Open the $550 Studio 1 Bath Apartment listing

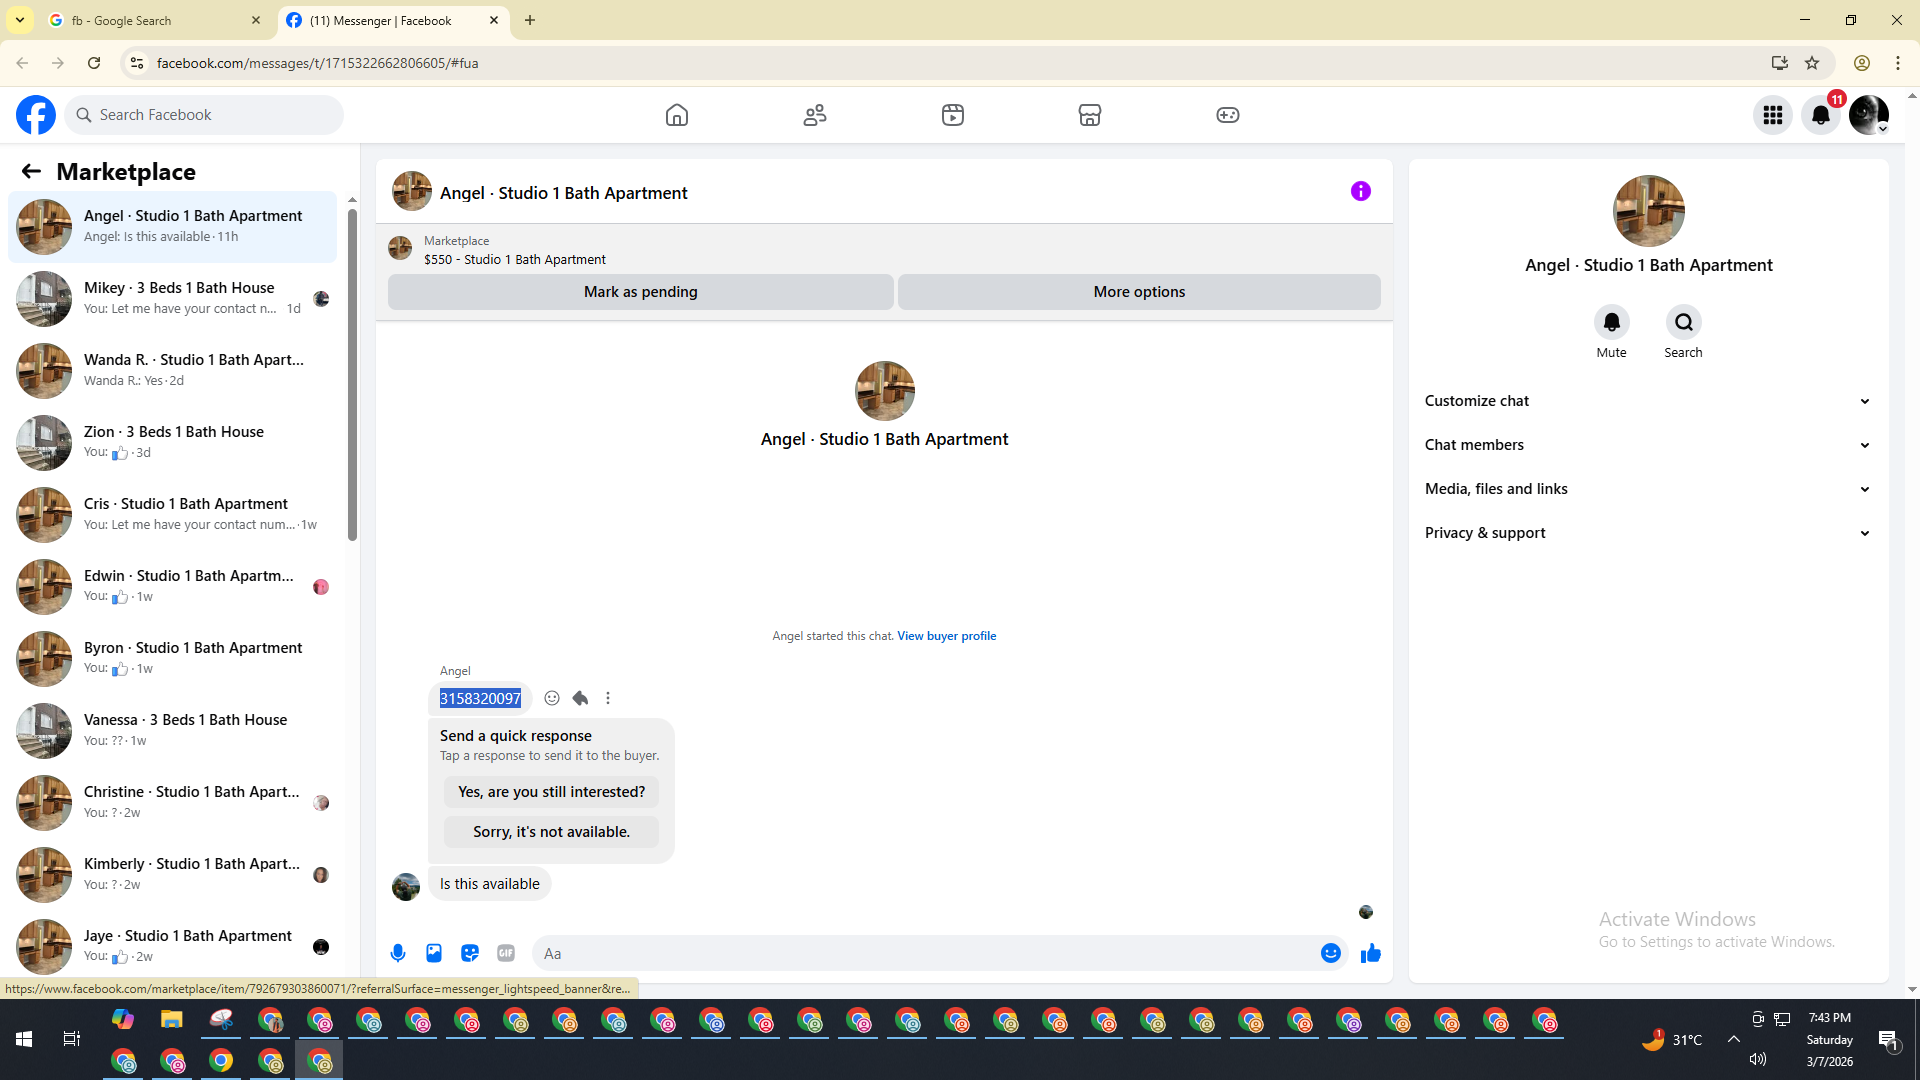coord(515,259)
